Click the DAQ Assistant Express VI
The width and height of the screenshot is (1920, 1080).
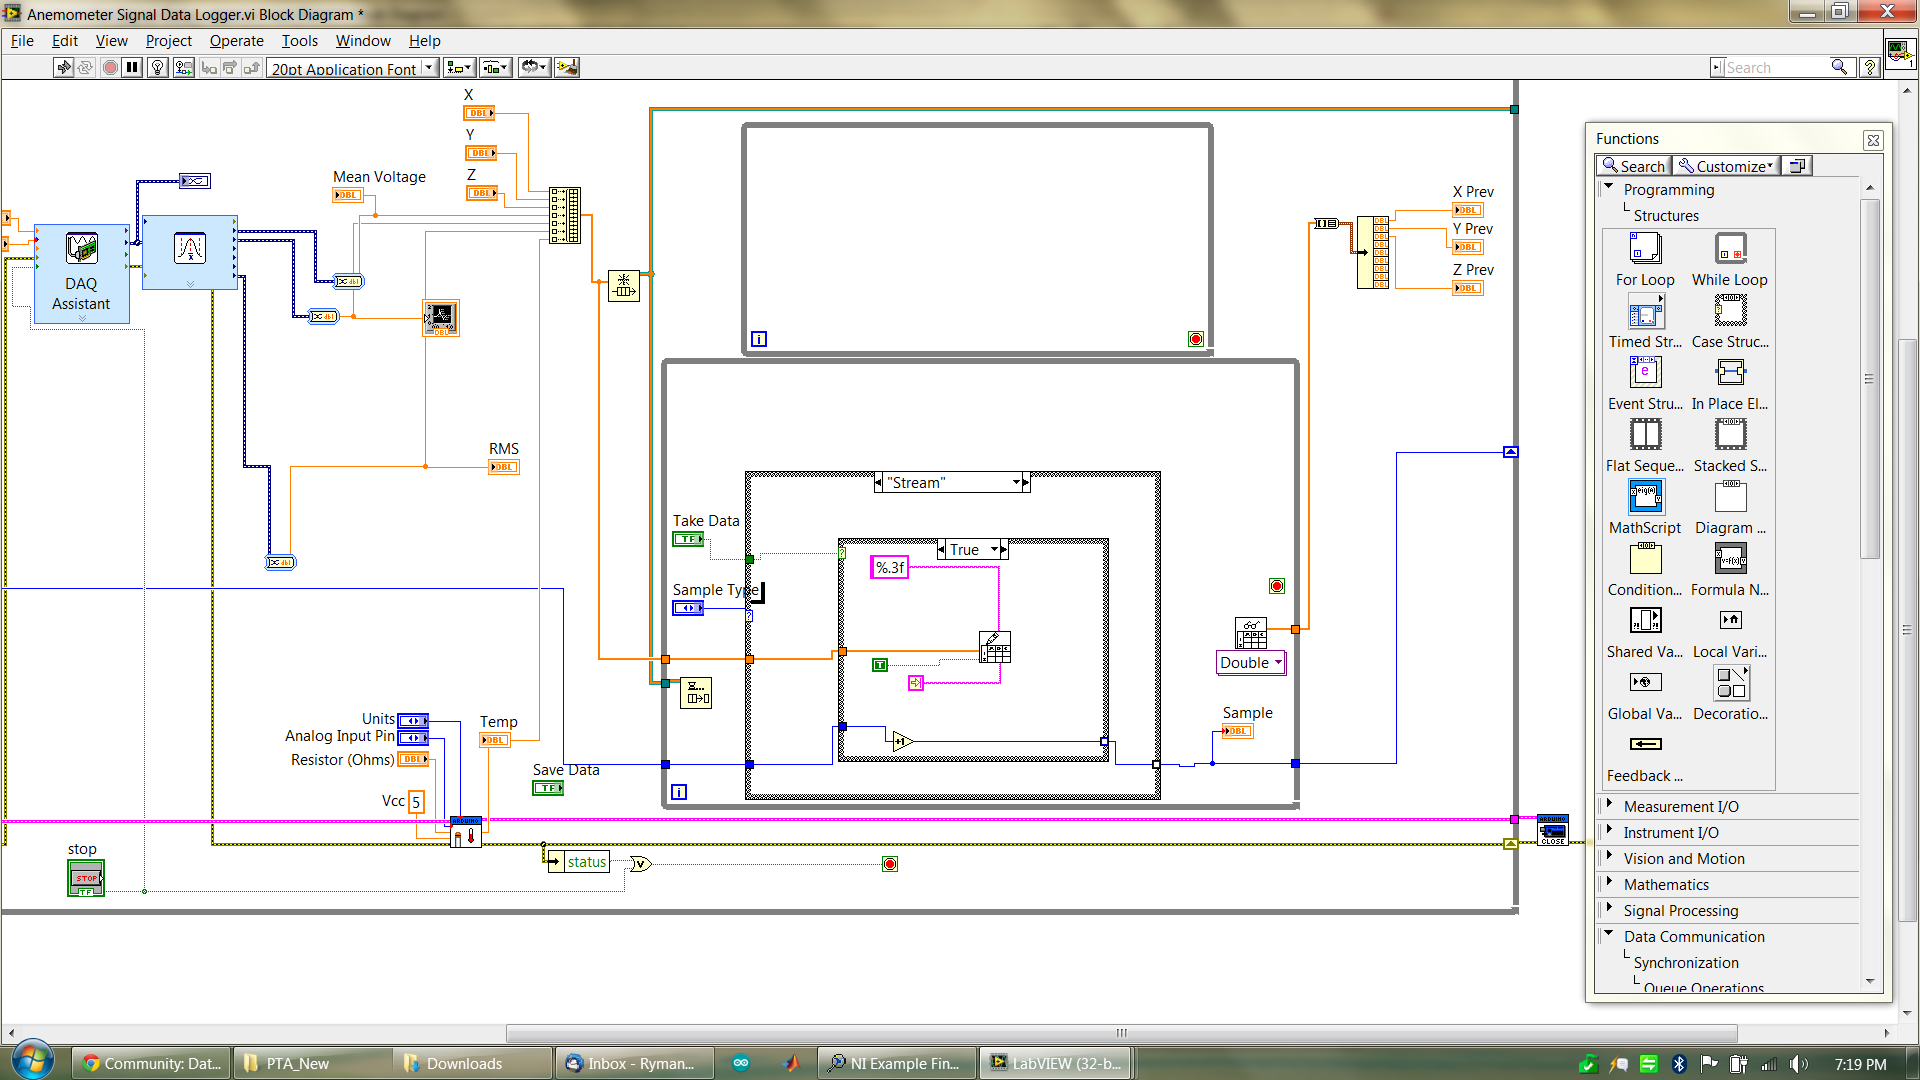tap(82, 273)
